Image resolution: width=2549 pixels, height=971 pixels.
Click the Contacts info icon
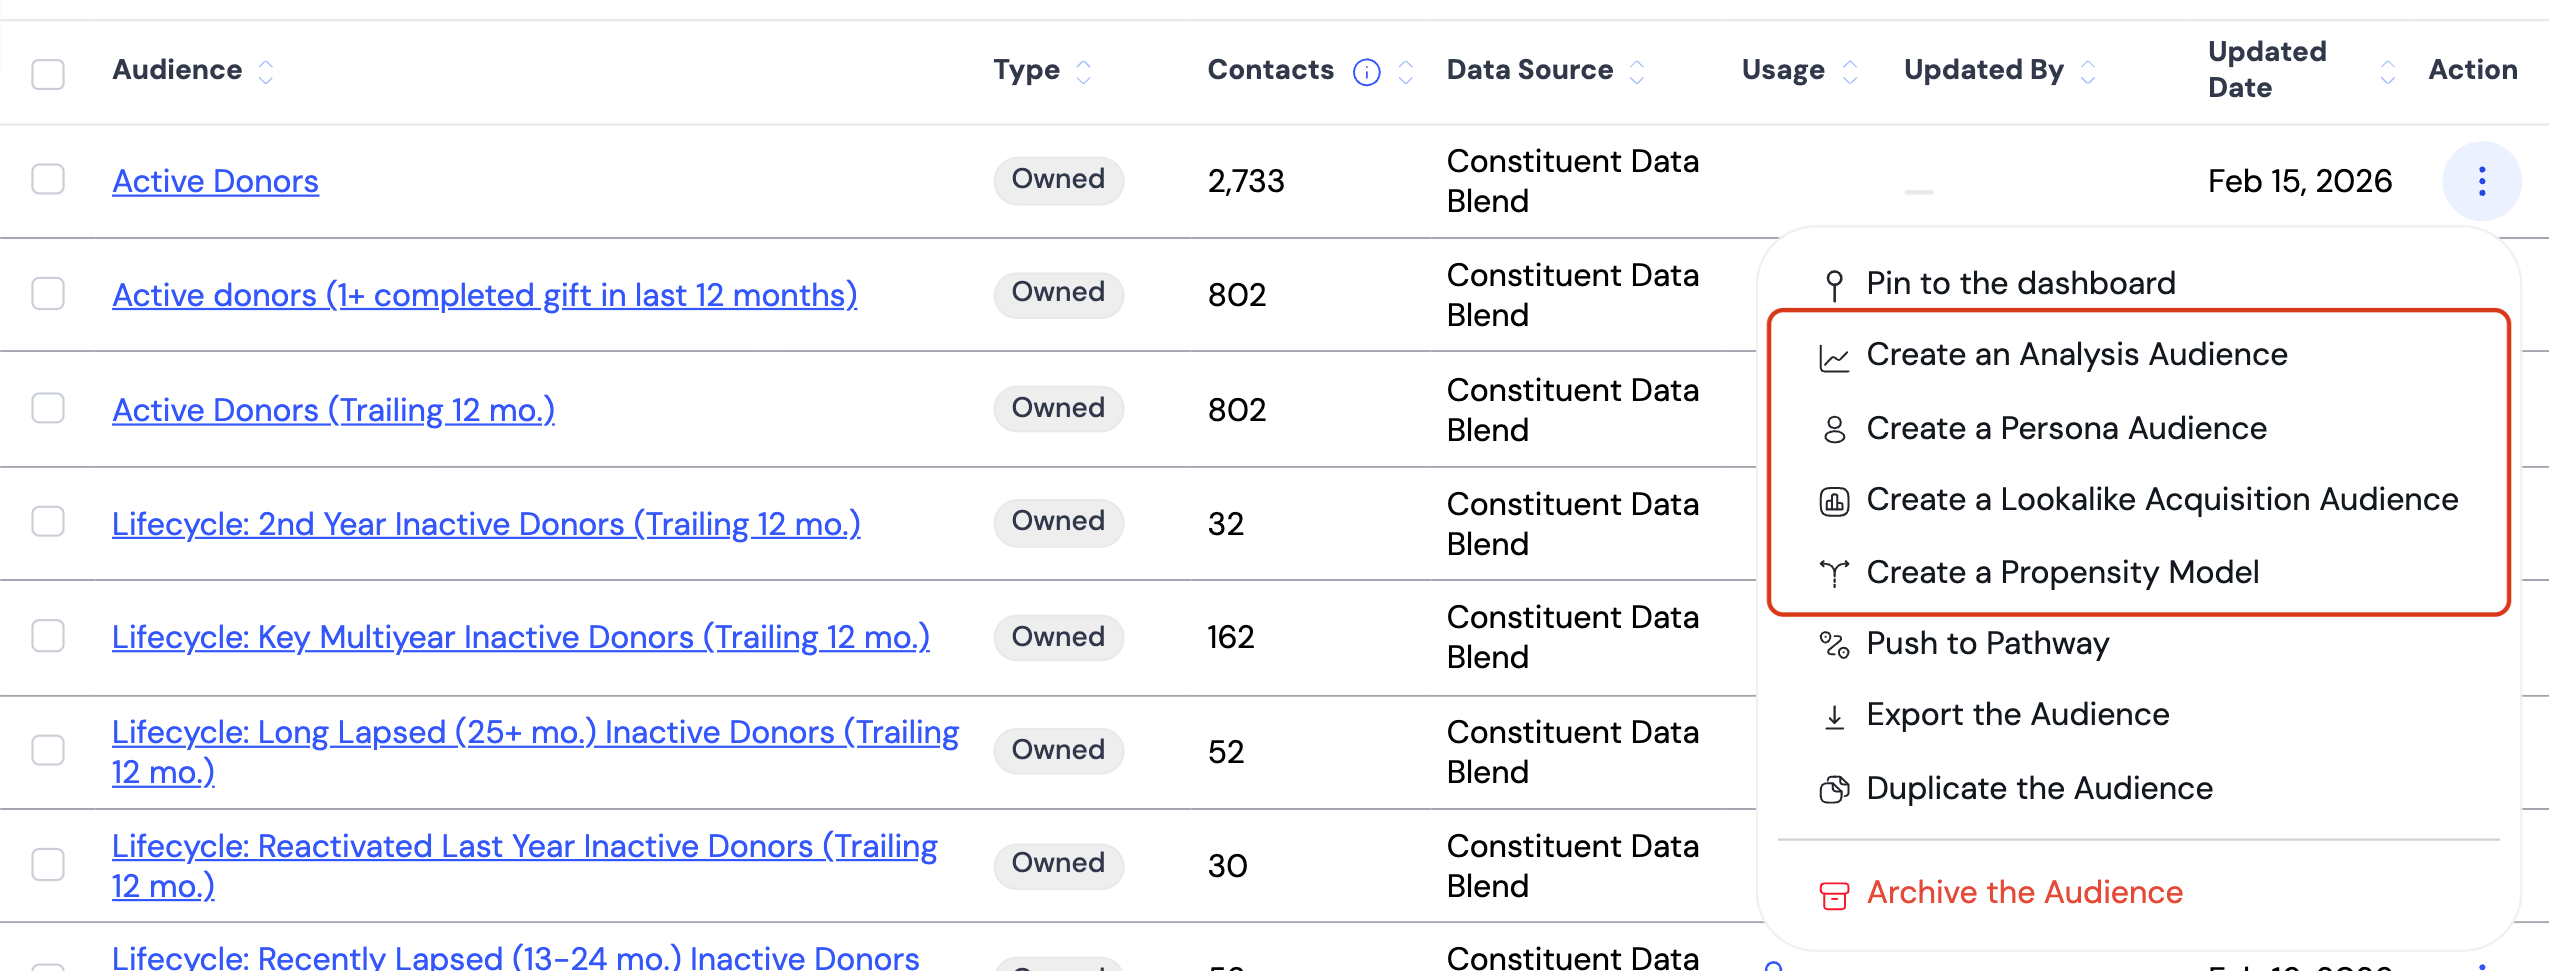pos(1366,72)
